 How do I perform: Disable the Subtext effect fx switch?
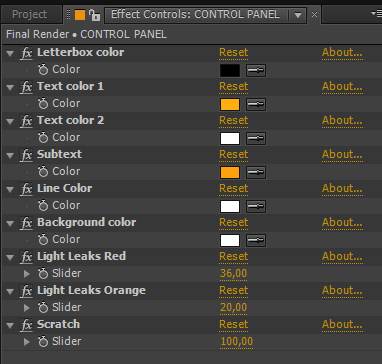26,155
